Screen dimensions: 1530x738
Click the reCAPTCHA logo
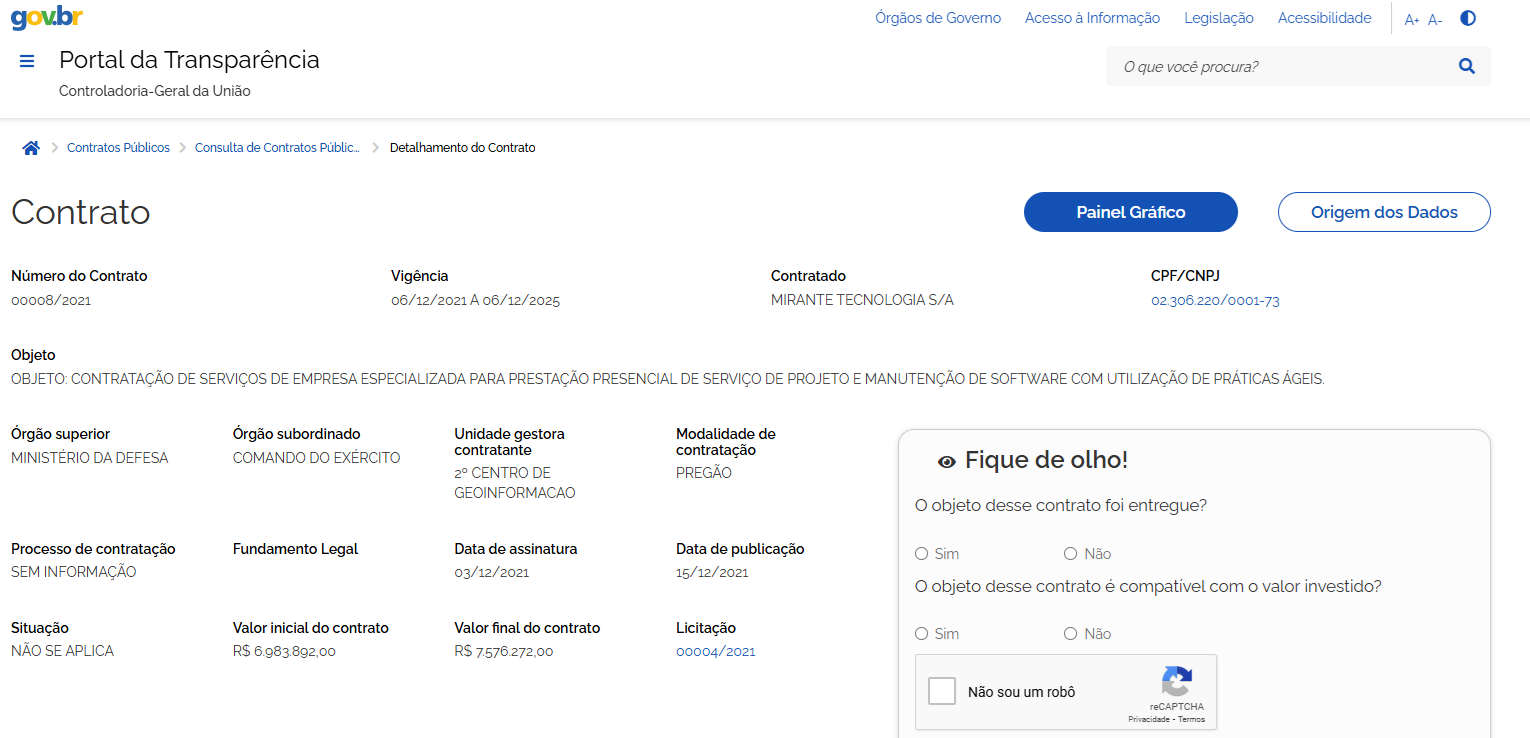[1176, 682]
